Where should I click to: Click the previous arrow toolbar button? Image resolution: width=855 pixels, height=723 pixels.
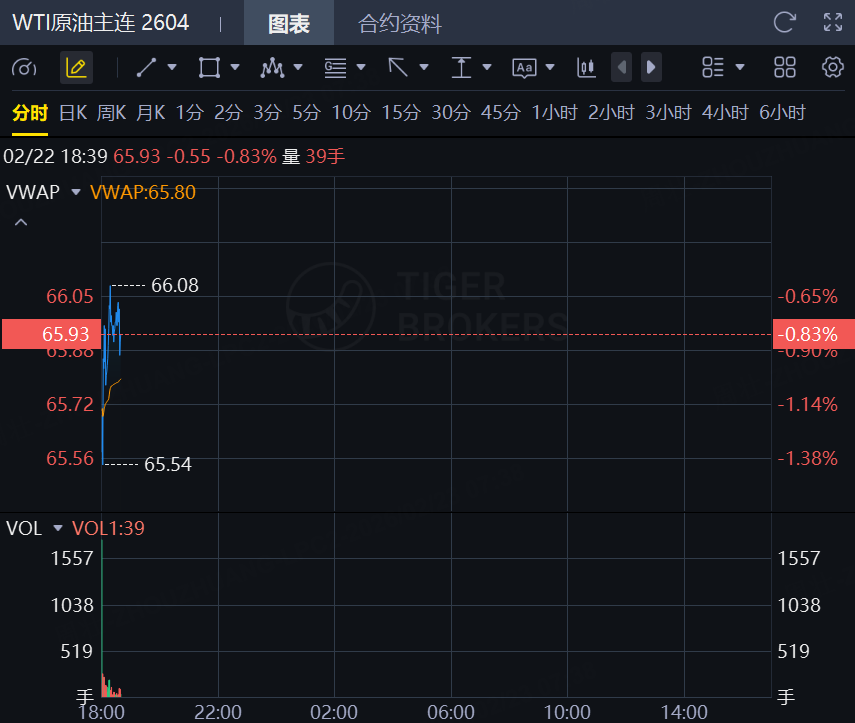pyautogui.click(x=622, y=67)
